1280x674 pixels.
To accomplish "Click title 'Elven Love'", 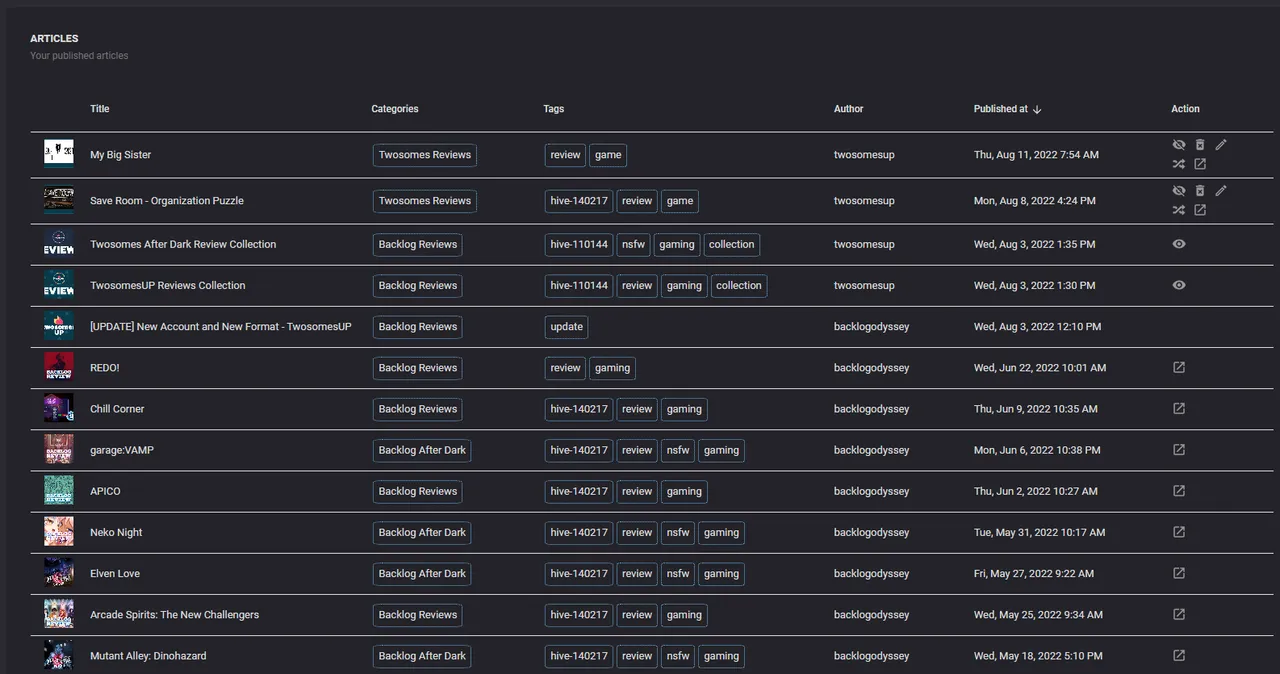I will 115,573.
